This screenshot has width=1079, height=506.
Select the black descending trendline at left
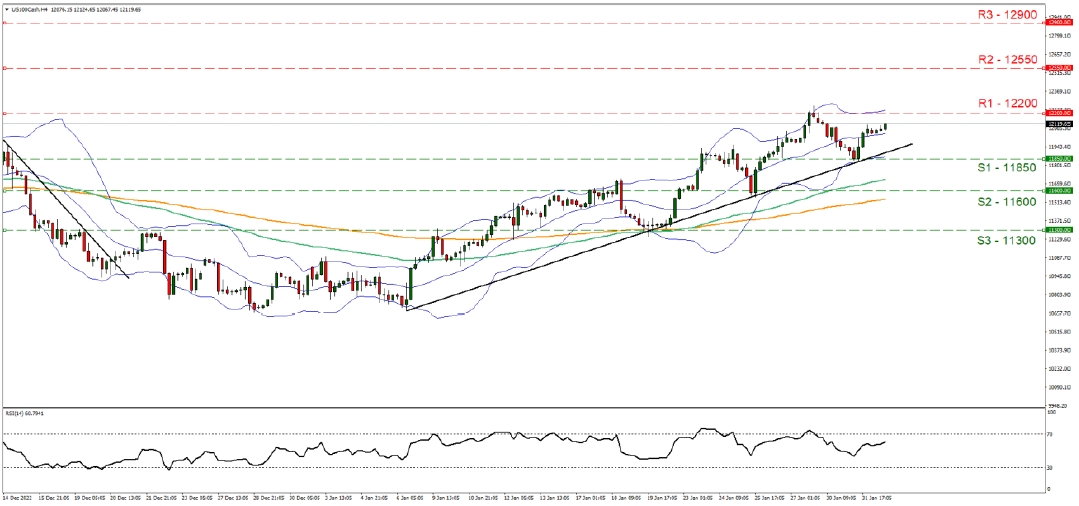(x=65, y=208)
